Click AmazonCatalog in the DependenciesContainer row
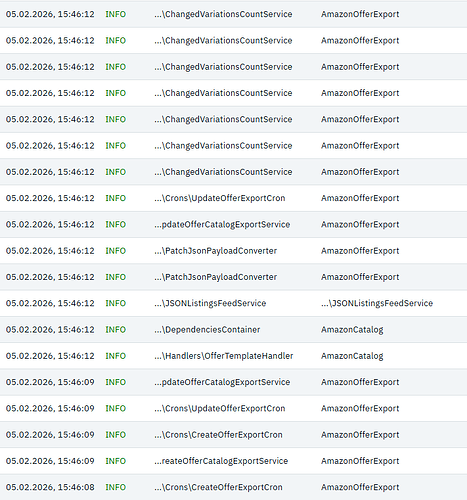Viewport: 467px width, 500px height. tap(352, 330)
